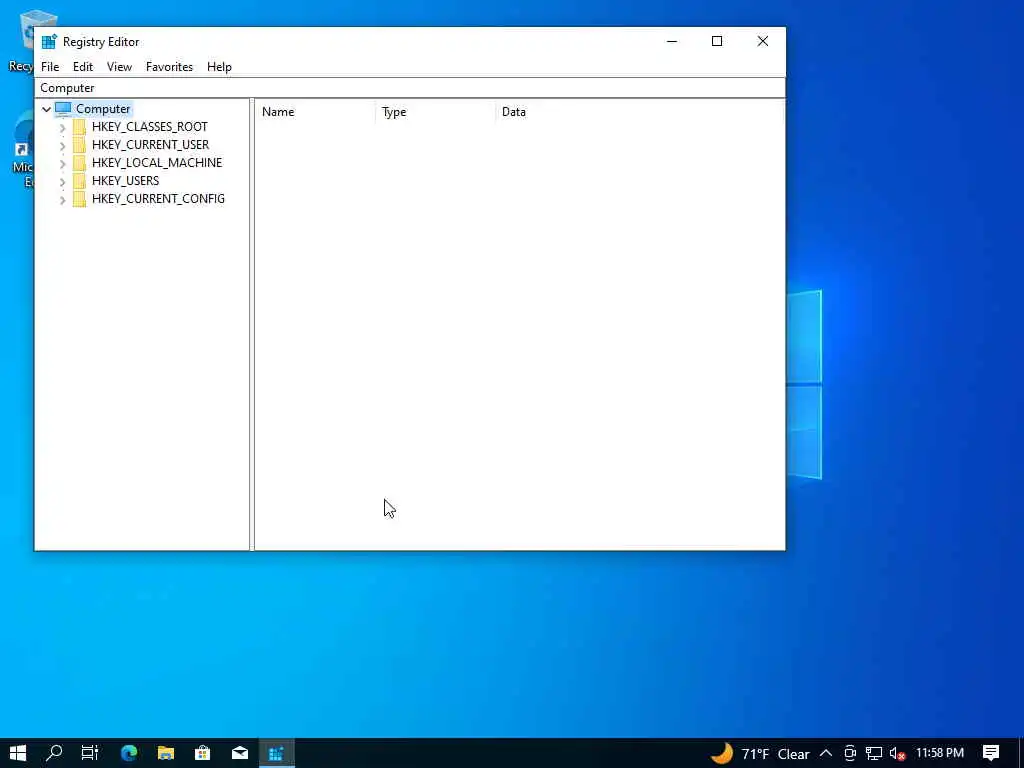Expand the HKEY_CLASSES_ROOT key
This screenshot has width=1024, height=768.
click(63, 127)
